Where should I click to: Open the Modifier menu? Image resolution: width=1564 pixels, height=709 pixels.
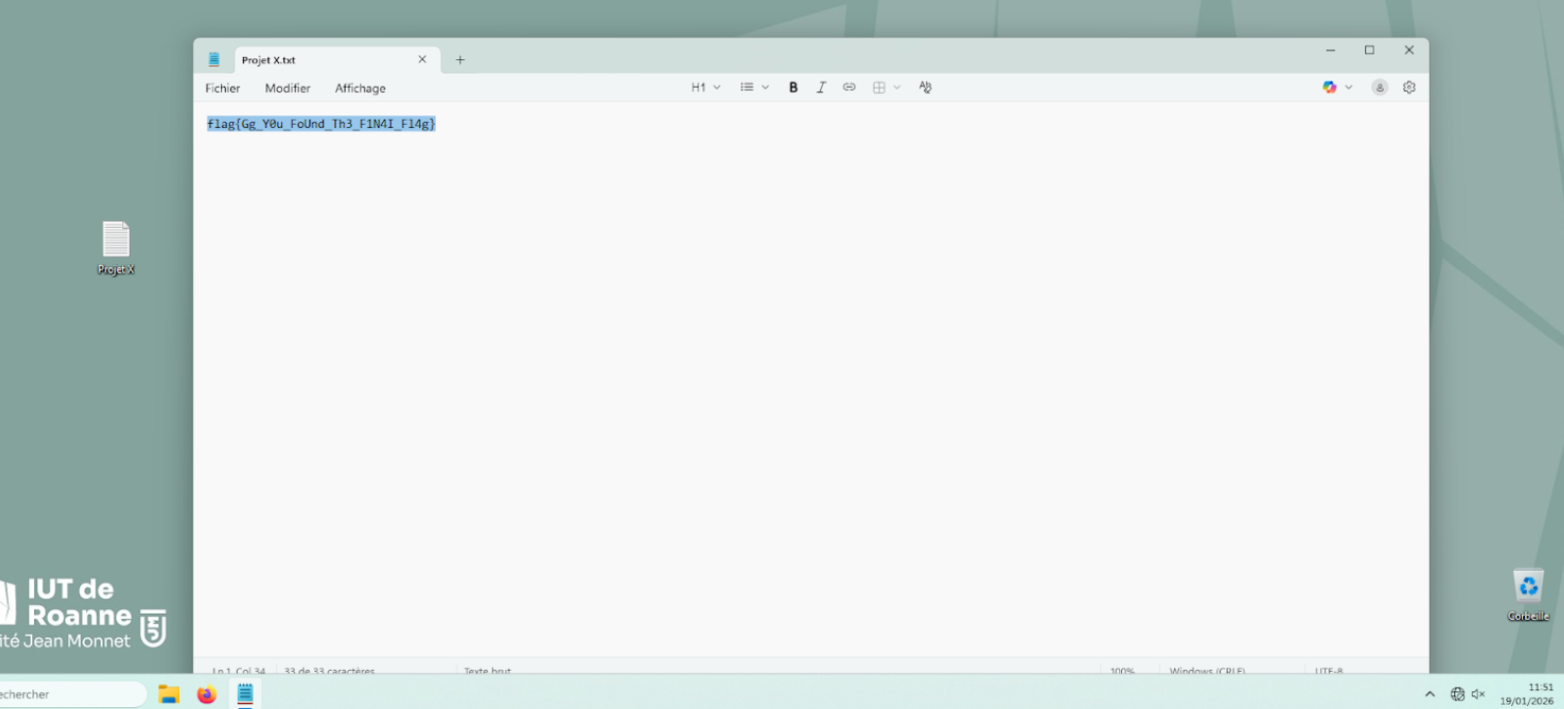(x=288, y=88)
